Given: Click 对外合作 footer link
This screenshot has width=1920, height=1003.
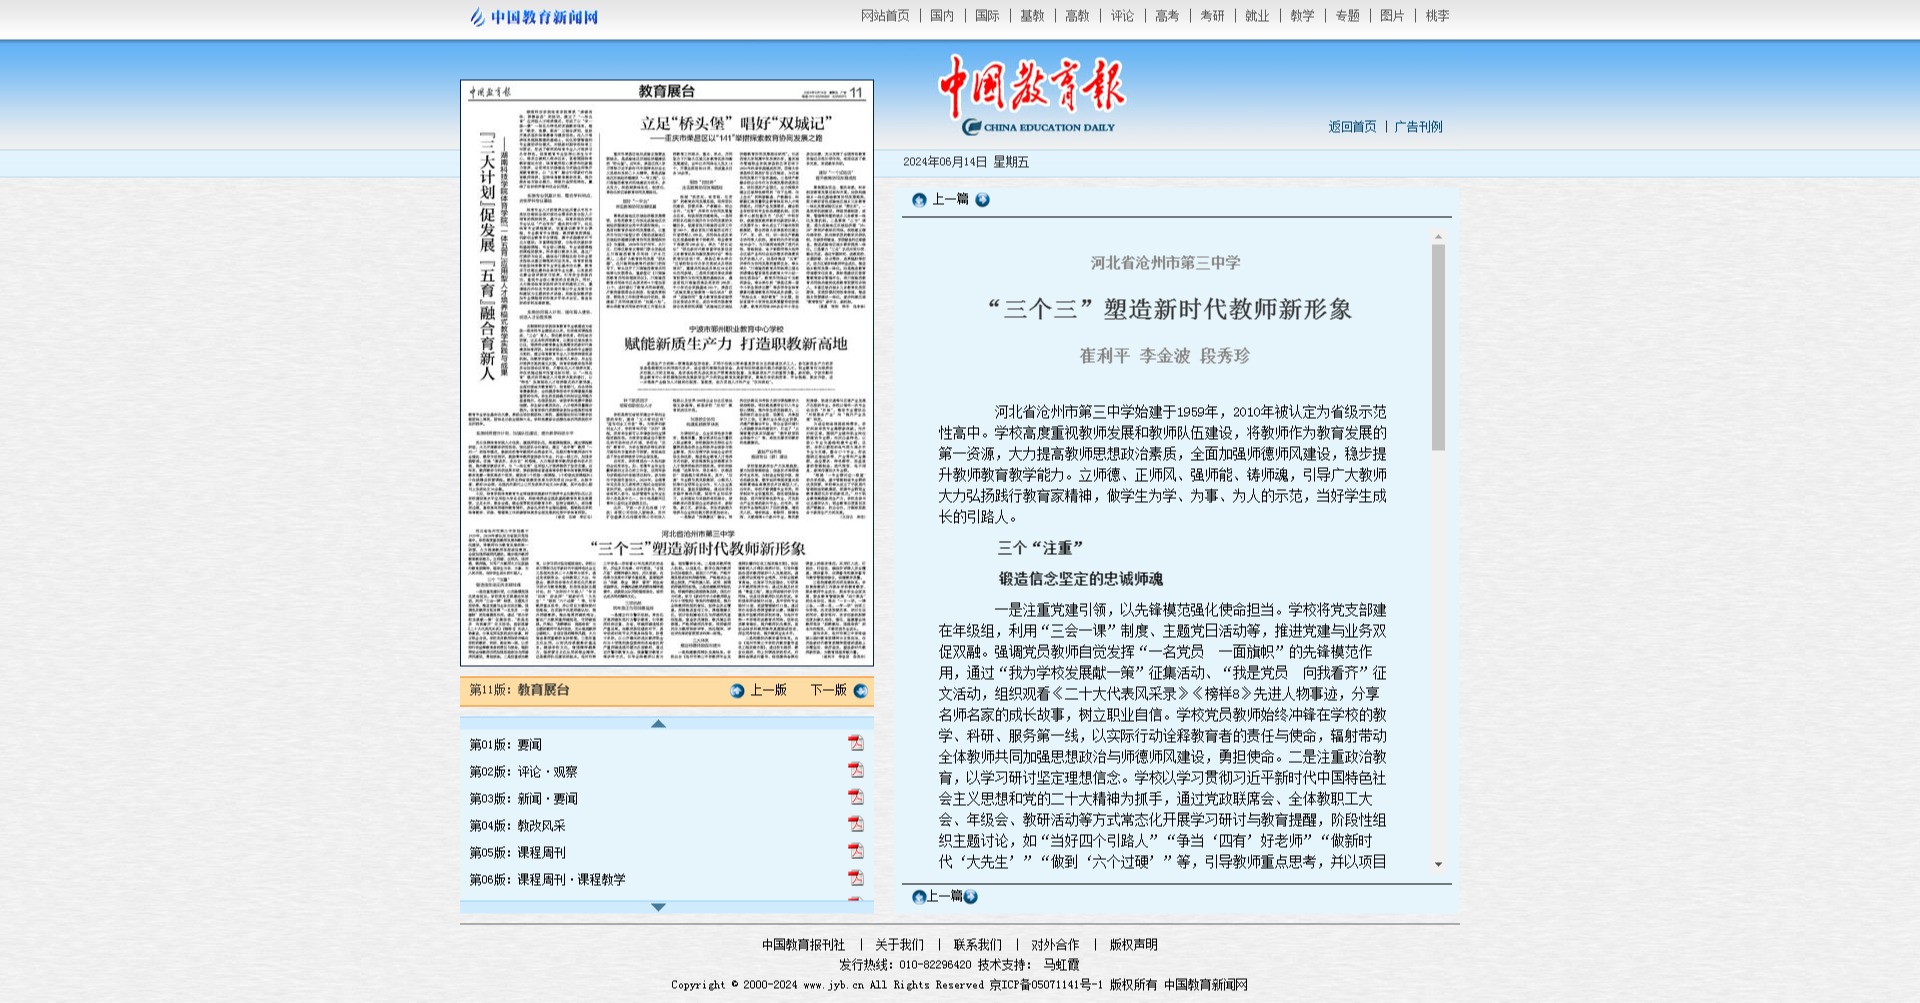Looking at the screenshot, I should coord(1055,945).
